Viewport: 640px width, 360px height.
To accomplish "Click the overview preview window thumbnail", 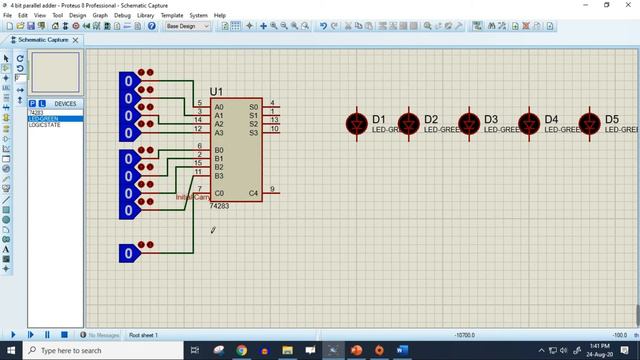I will pyautogui.click(x=56, y=72).
